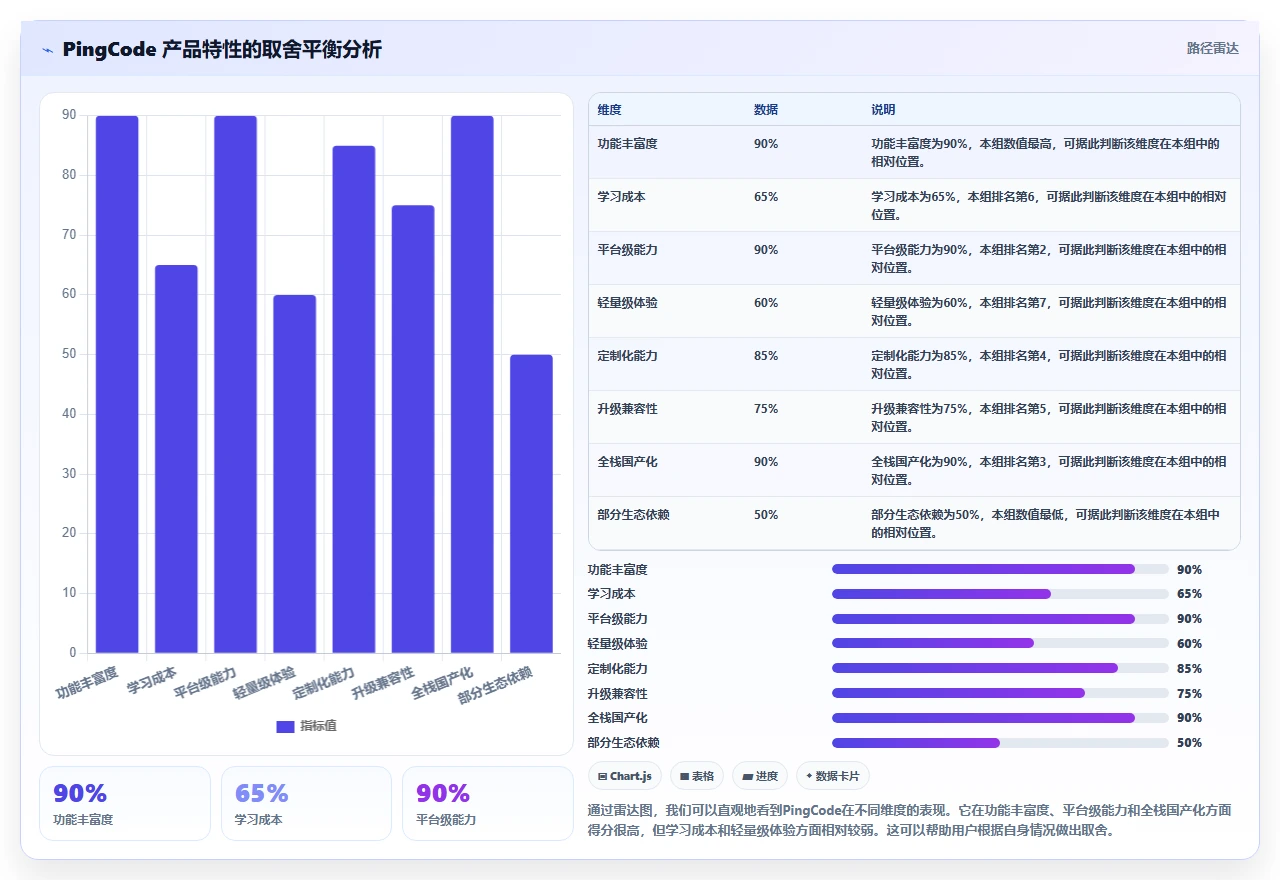
Task: Click the 全栈国产化 bar in the chart
Action: pyautogui.click(x=472, y=384)
